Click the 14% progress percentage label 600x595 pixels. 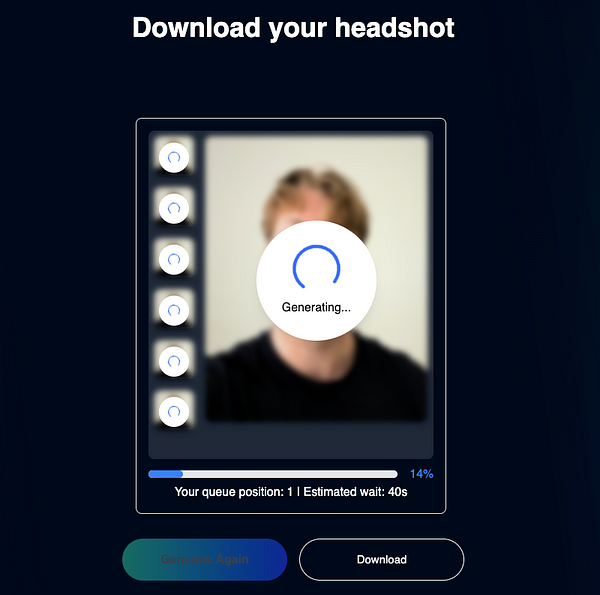pyautogui.click(x=421, y=474)
